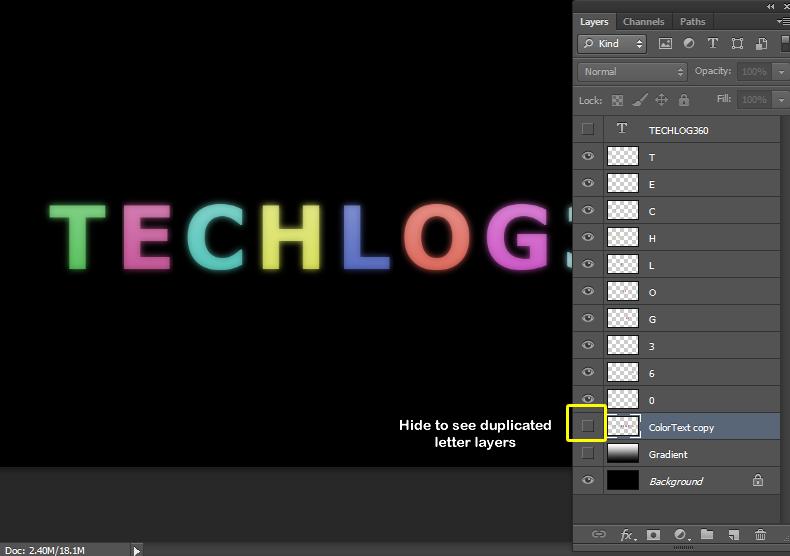Select the Gradient layer thumbnail
The width and height of the screenshot is (790, 556).
(623, 453)
